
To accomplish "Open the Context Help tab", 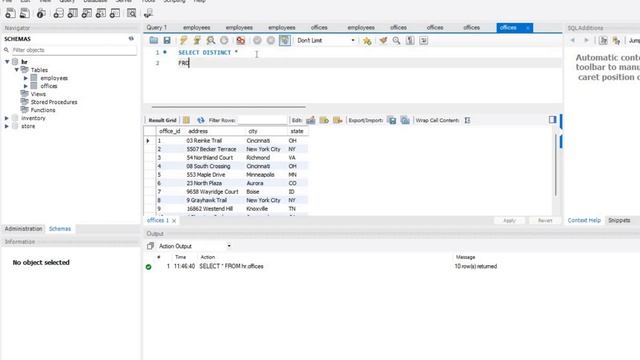I will 584,220.
